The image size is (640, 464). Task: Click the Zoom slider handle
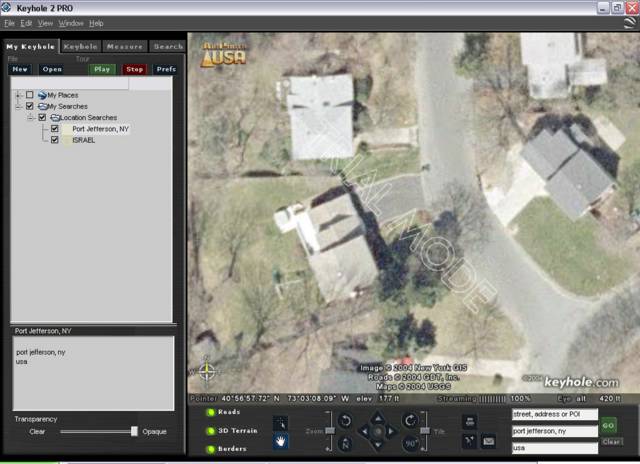point(330,431)
